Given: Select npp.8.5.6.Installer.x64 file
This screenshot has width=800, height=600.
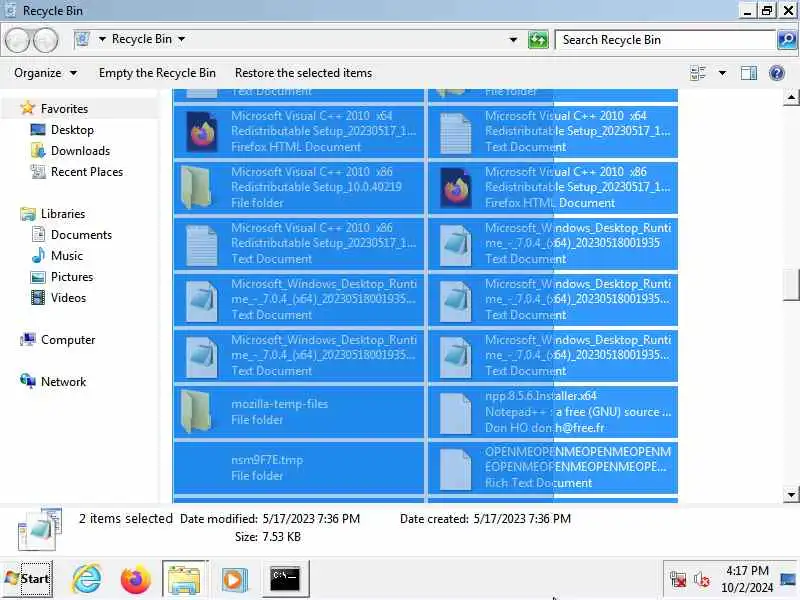Looking at the screenshot, I should point(553,412).
